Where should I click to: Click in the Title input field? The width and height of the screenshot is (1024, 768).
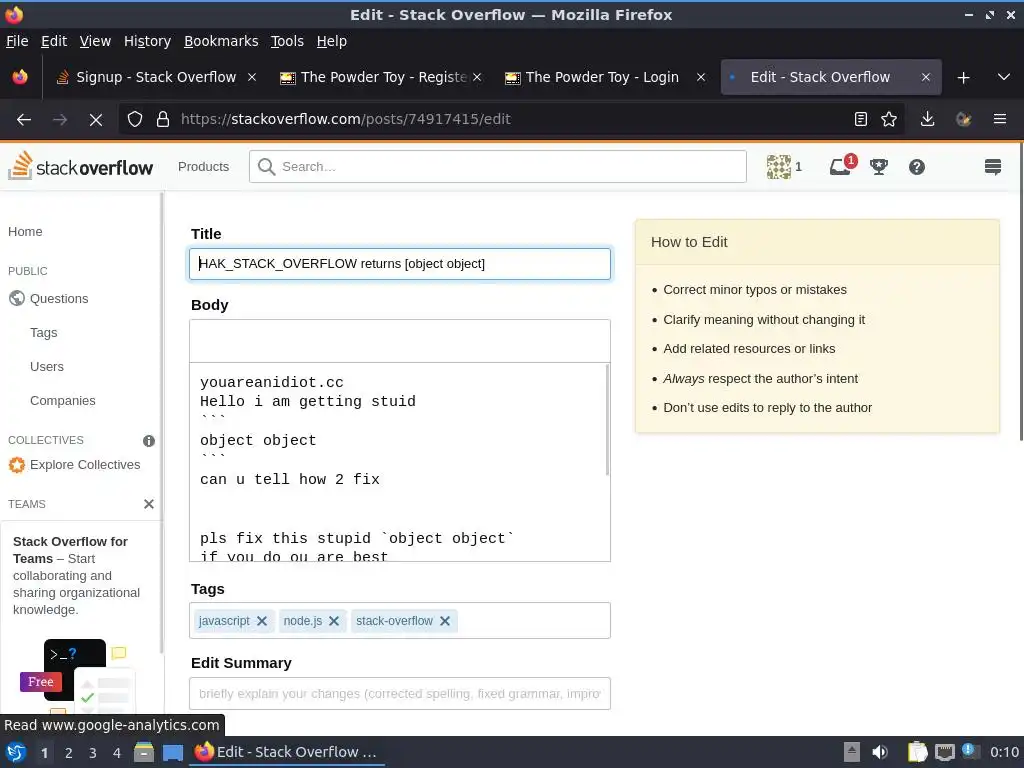pos(400,264)
